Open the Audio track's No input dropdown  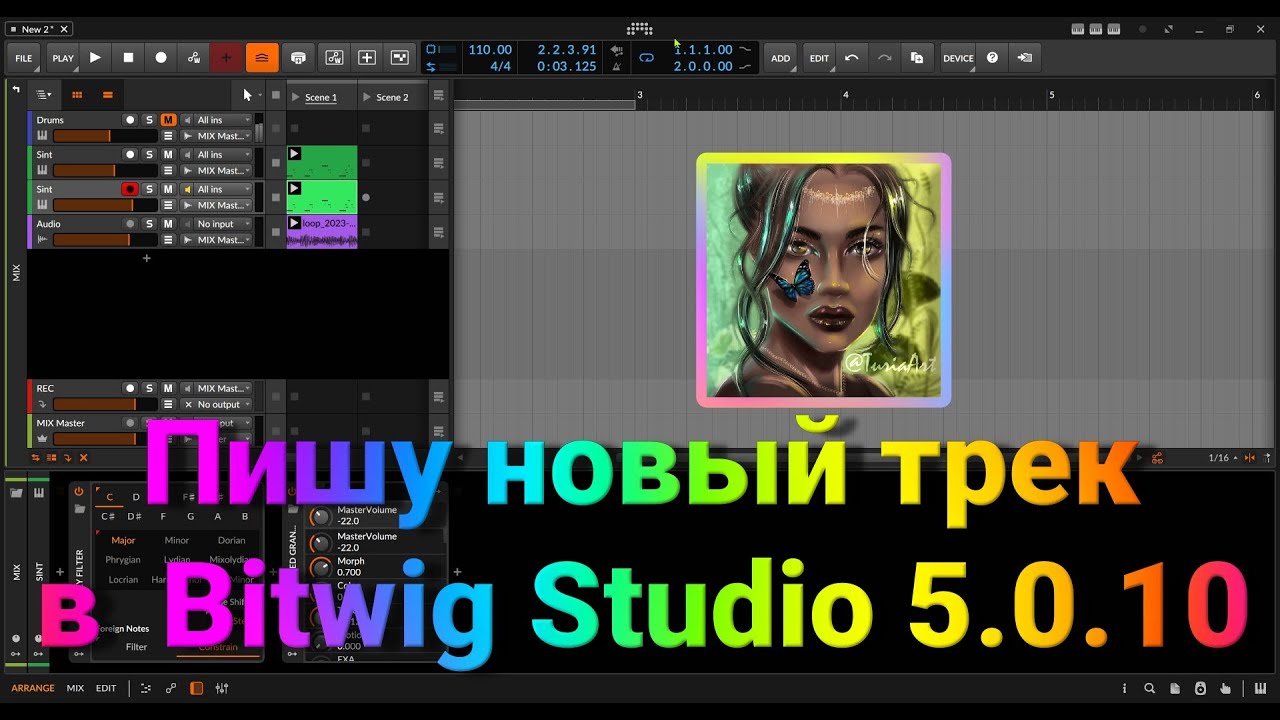(223, 224)
